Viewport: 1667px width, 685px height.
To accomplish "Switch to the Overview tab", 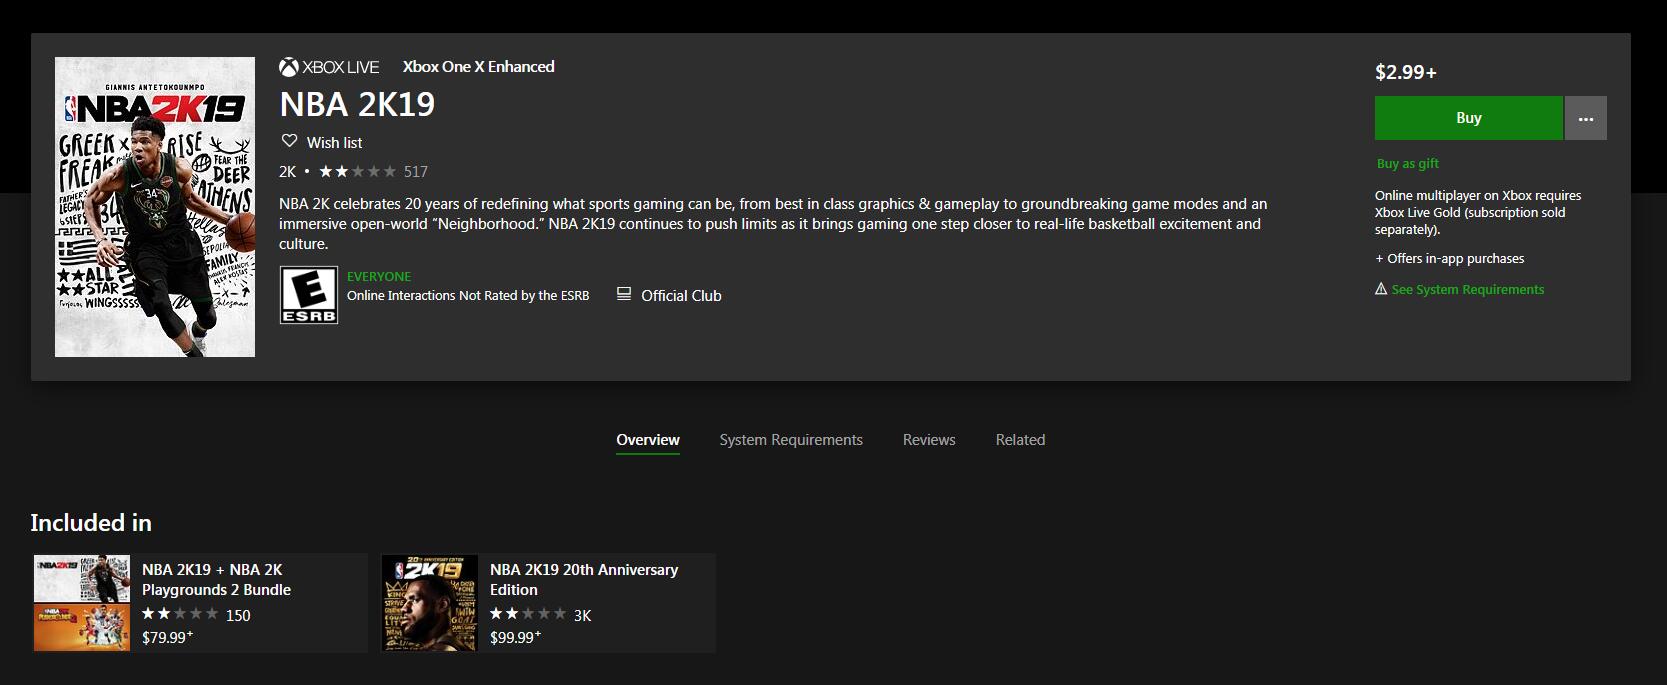I will click(647, 440).
